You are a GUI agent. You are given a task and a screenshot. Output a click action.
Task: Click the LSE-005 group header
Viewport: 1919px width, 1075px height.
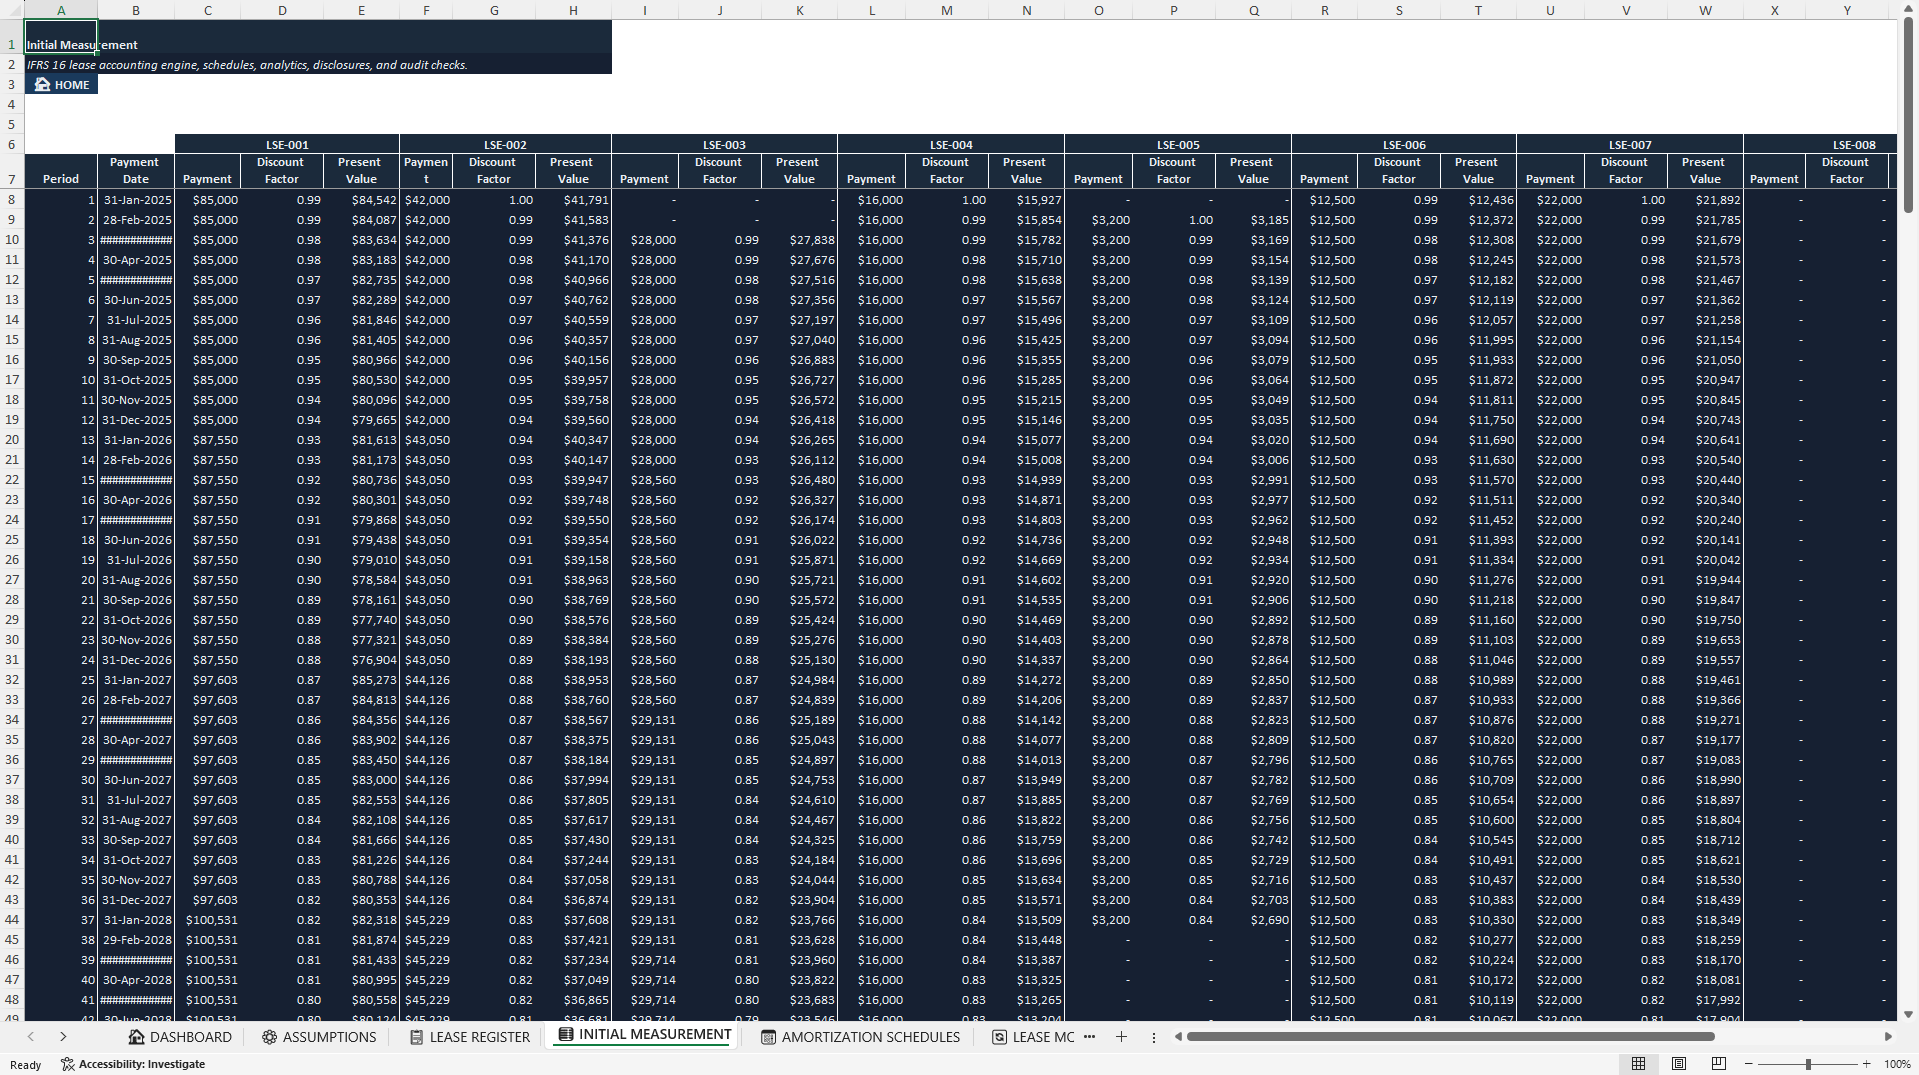coord(1178,145)
